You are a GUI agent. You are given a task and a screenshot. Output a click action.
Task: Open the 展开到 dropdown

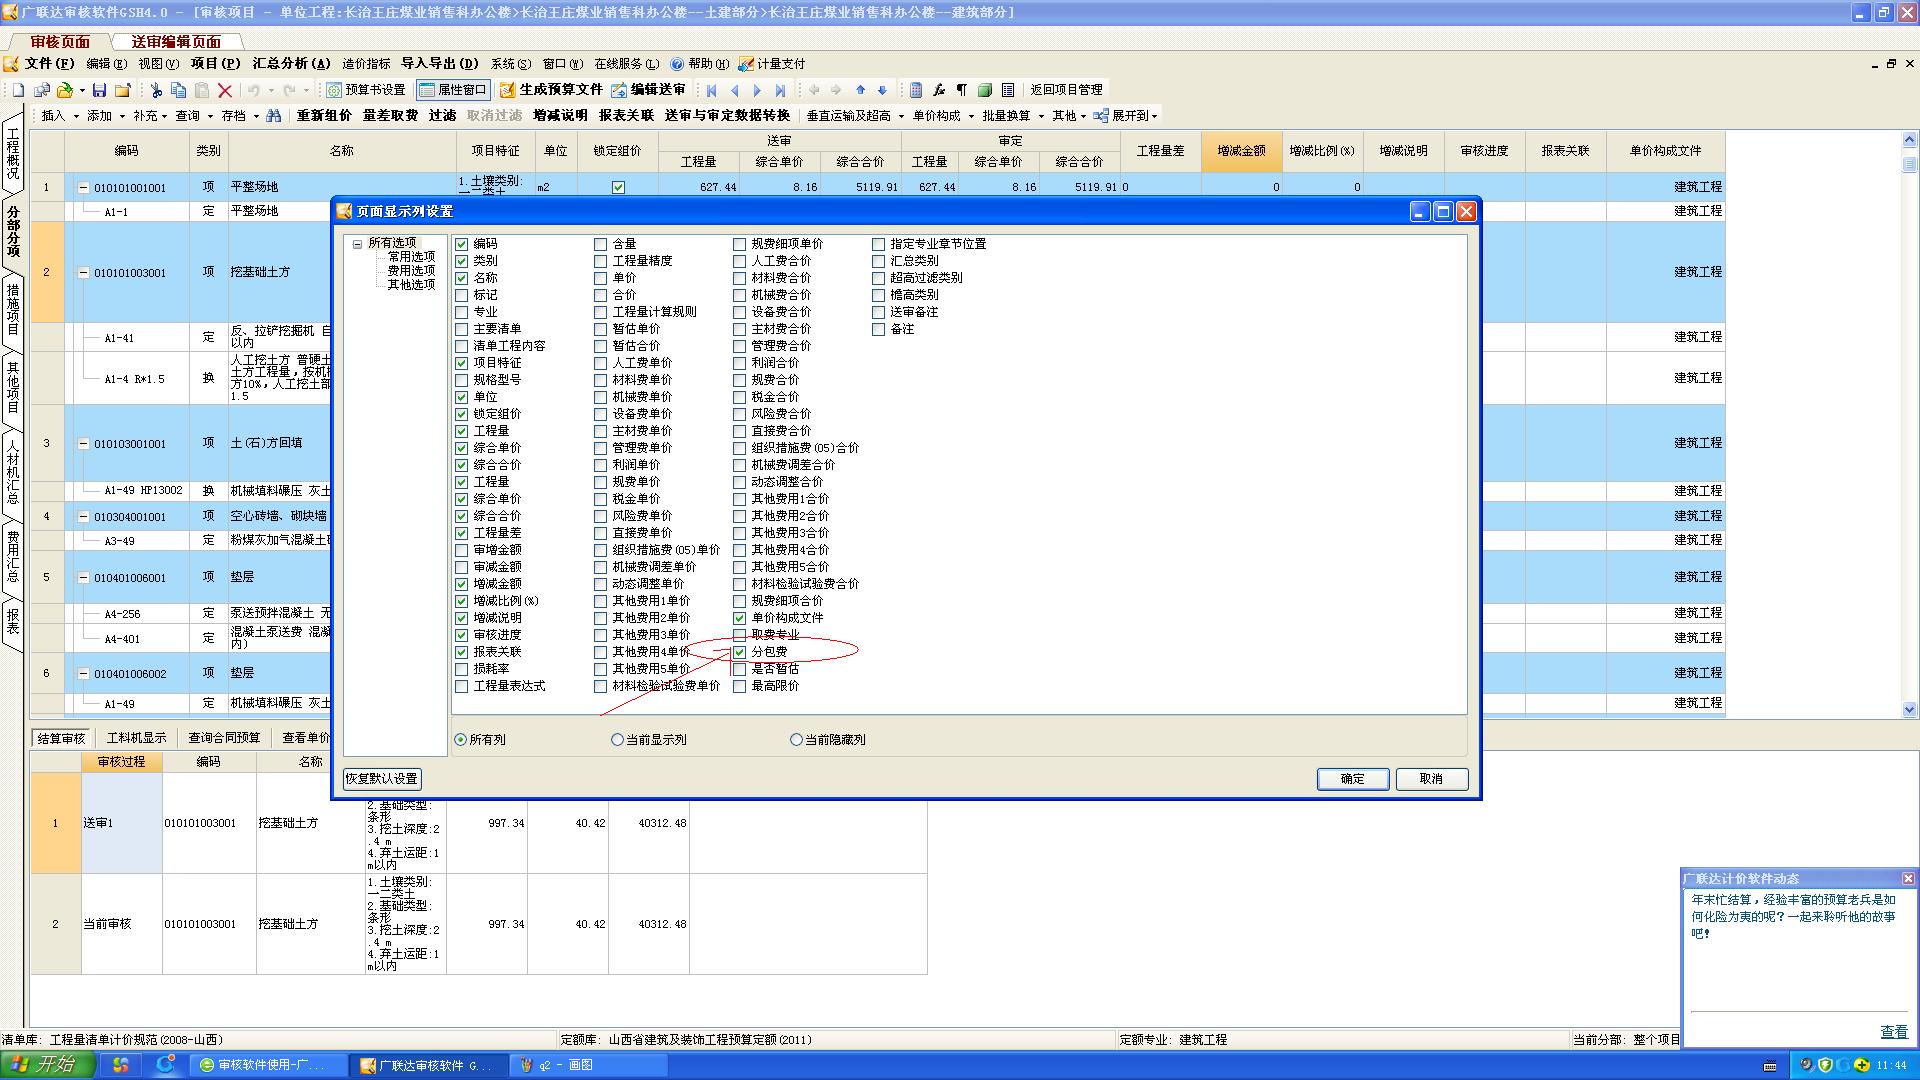click(x=1126, y=116)
